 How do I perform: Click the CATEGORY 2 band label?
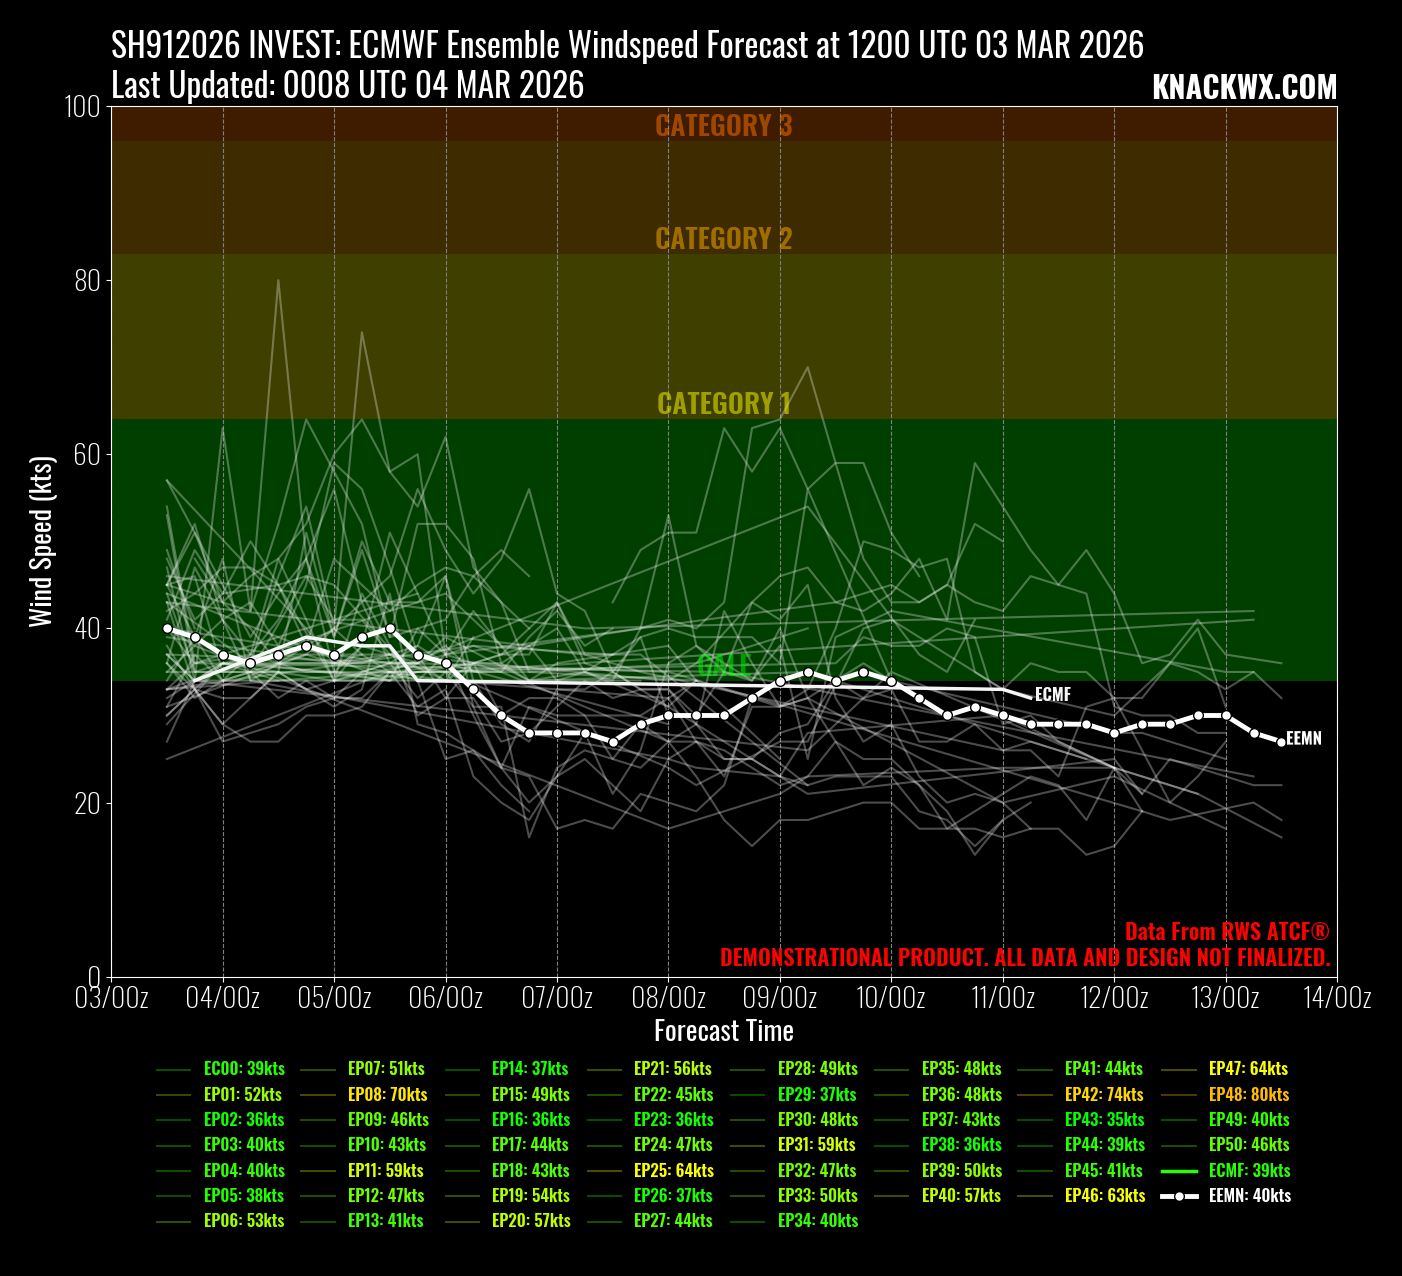click(x=723, y=239)
